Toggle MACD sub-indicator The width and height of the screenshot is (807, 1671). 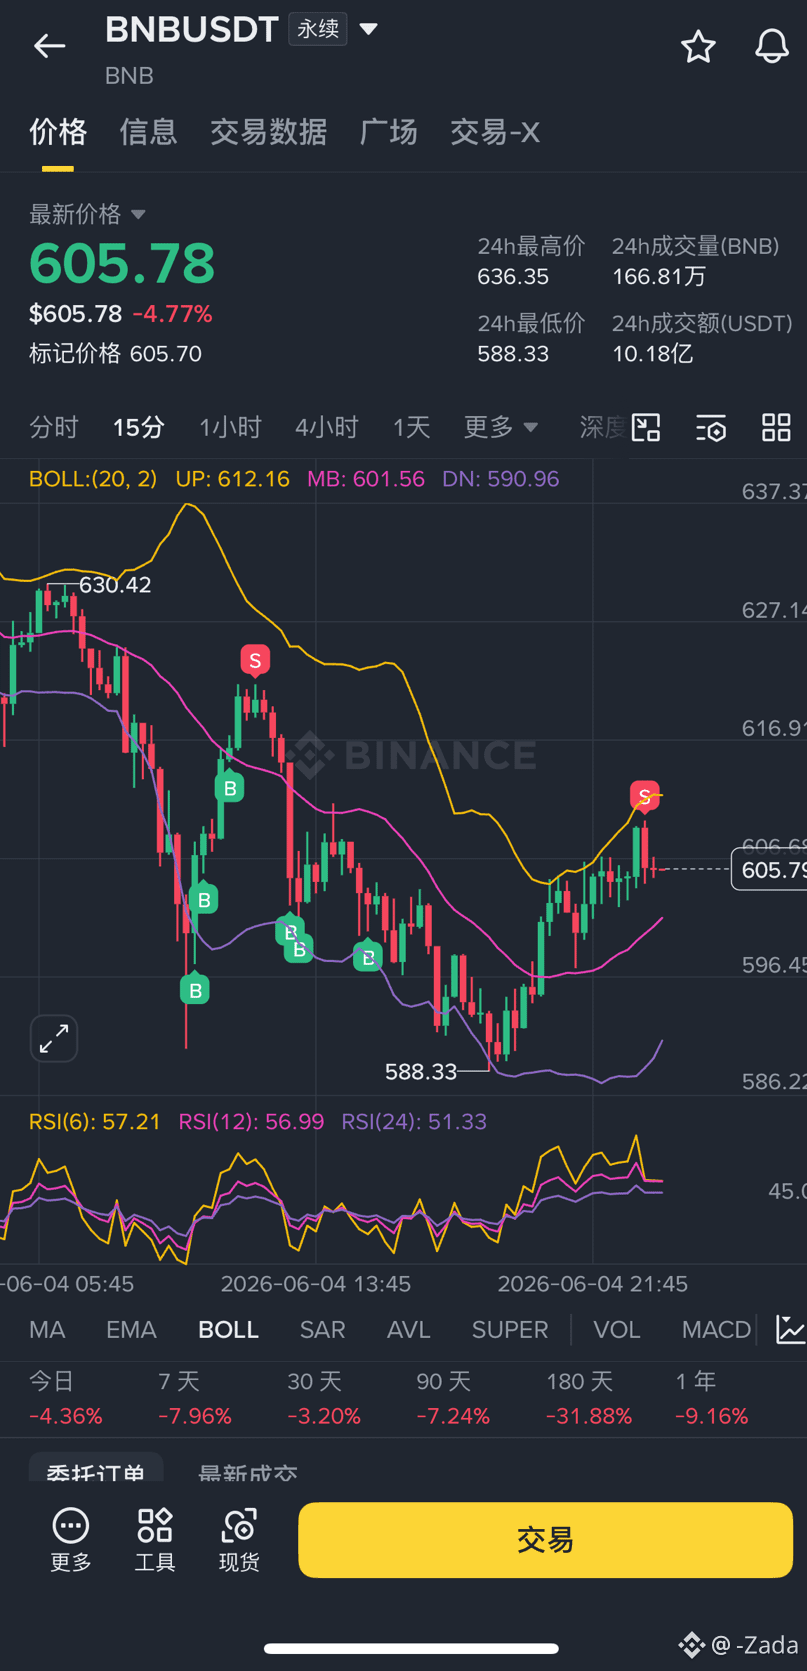(716, 1330)
